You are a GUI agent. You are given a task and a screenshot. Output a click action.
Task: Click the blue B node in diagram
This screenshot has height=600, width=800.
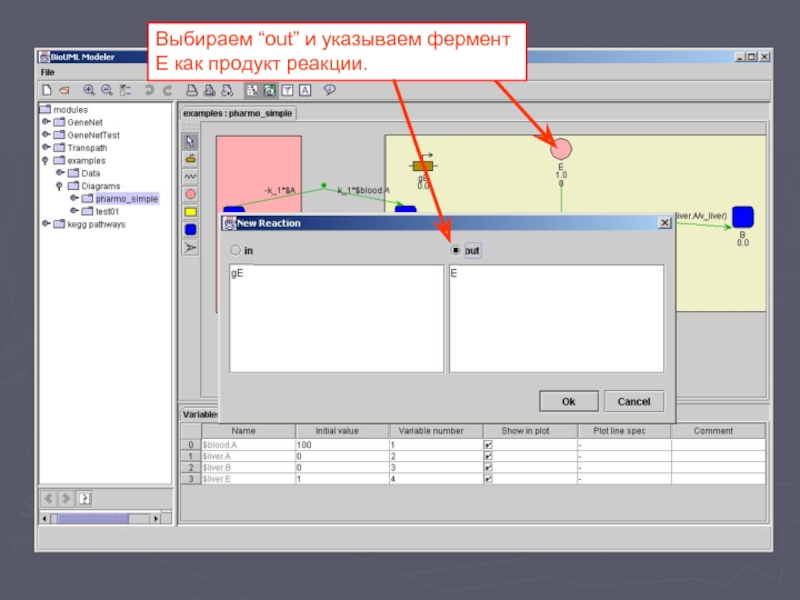[x=743, y=217]
